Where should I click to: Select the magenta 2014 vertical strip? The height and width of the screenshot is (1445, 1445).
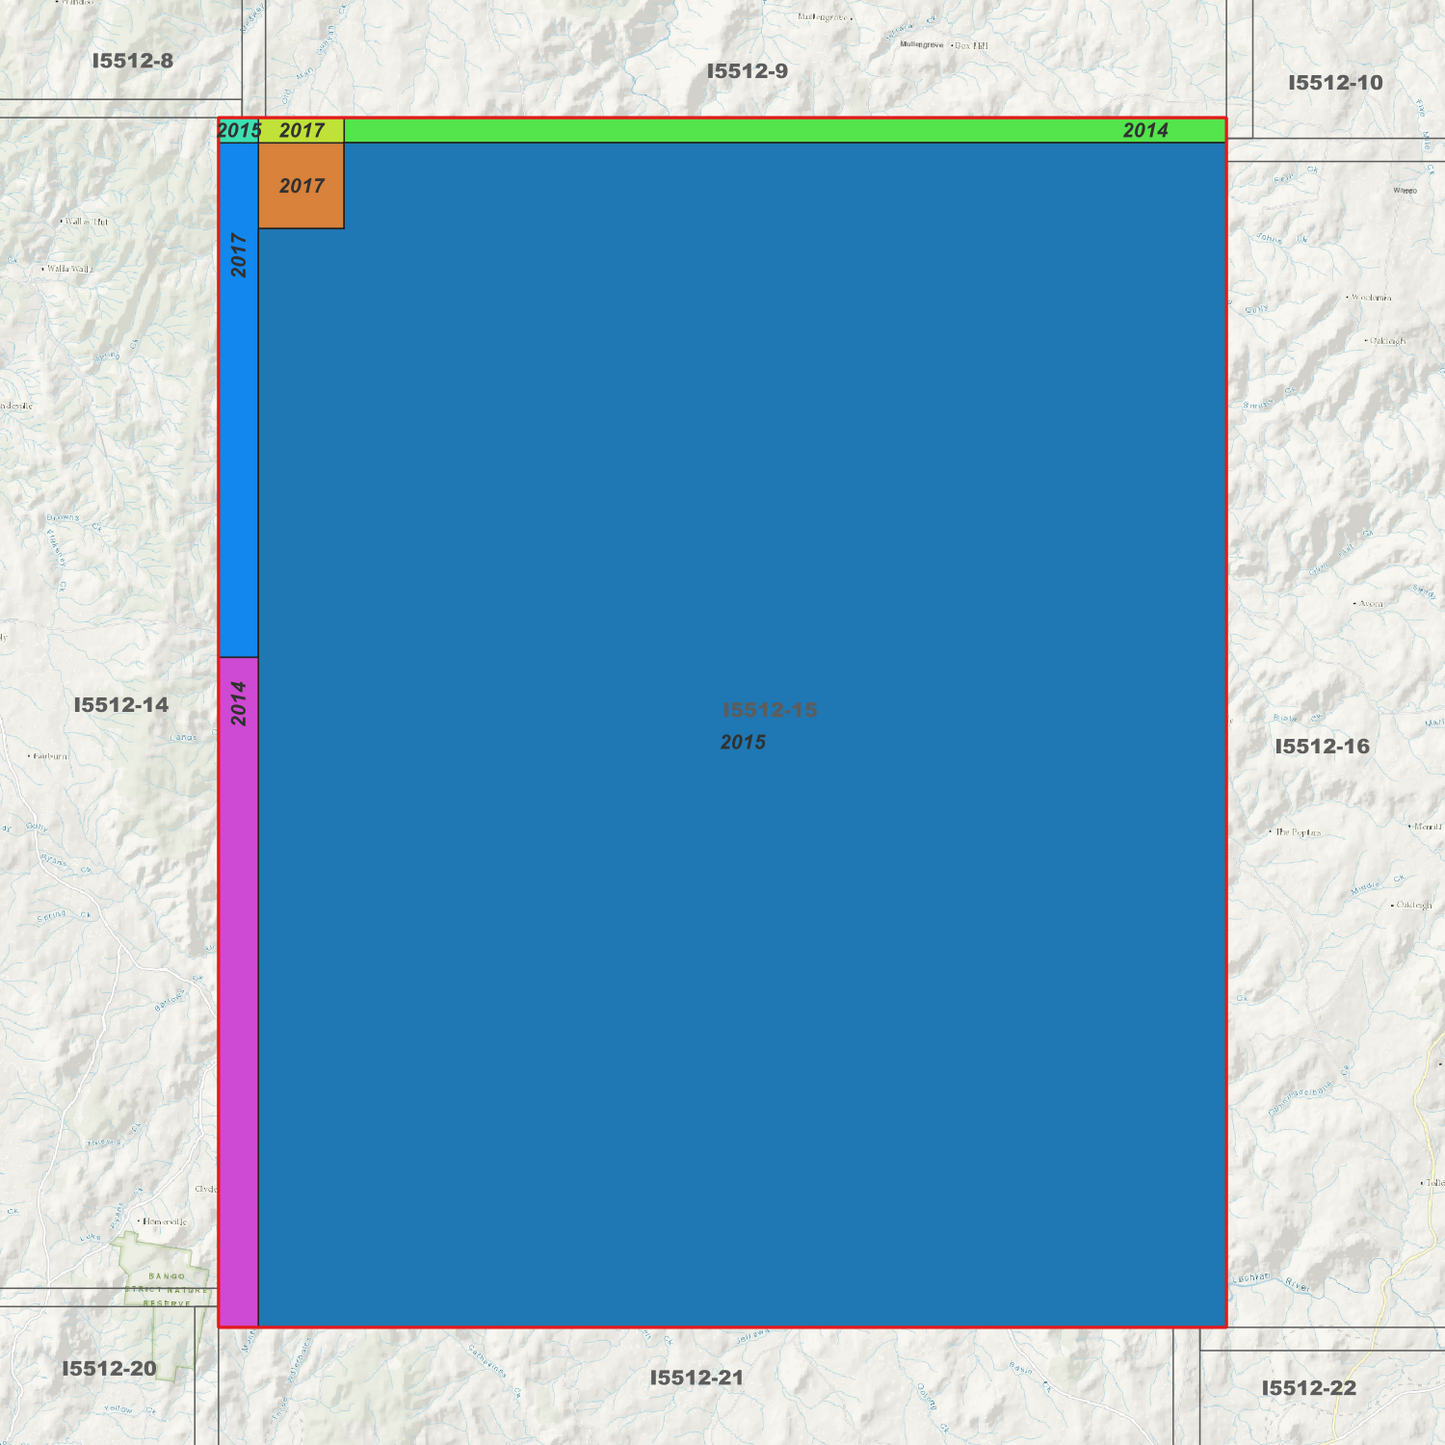(x=238, y=991)
